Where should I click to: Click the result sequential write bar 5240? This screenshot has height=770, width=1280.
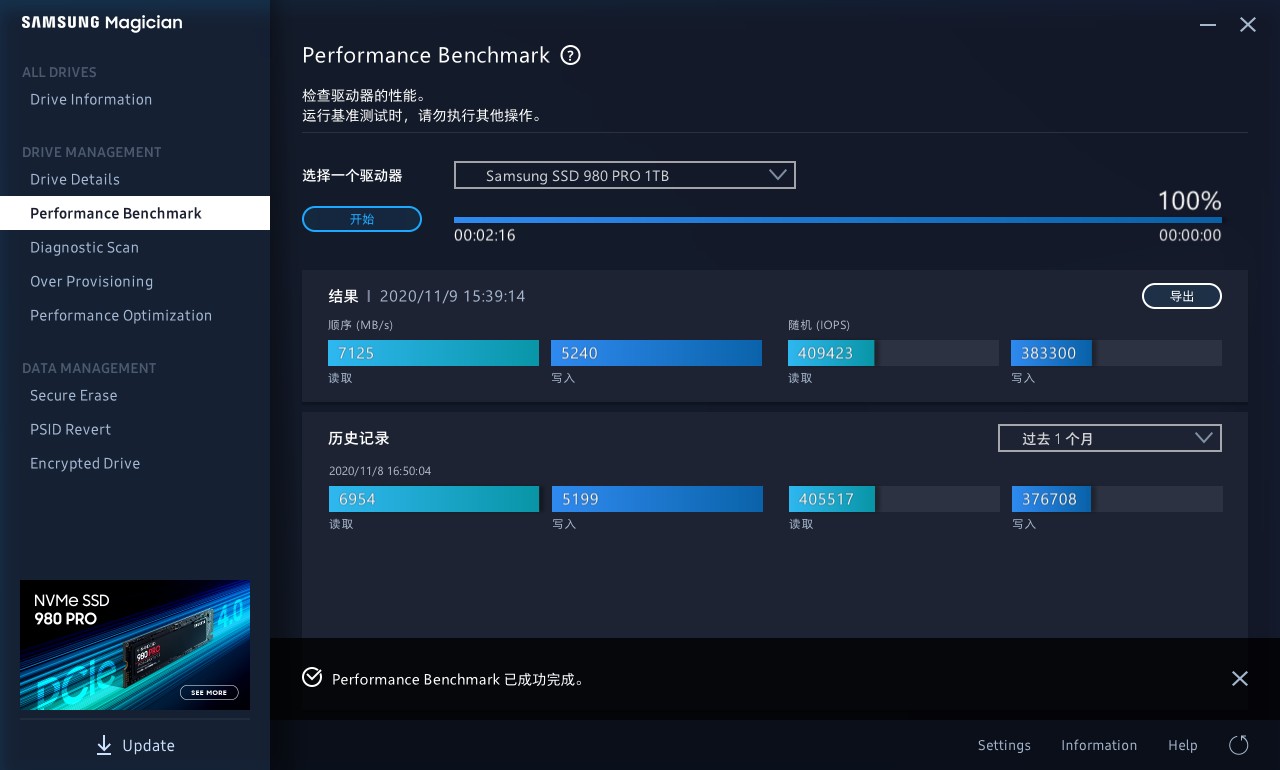tap(656, 353)
